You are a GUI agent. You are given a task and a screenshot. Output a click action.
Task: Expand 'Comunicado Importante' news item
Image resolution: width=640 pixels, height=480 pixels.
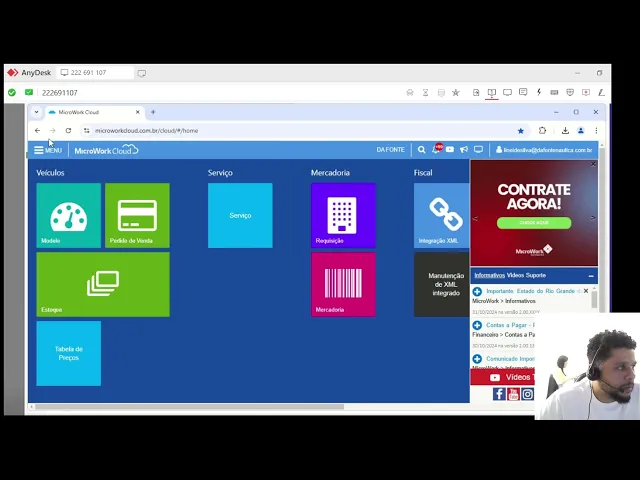click(x=477, y=359)
